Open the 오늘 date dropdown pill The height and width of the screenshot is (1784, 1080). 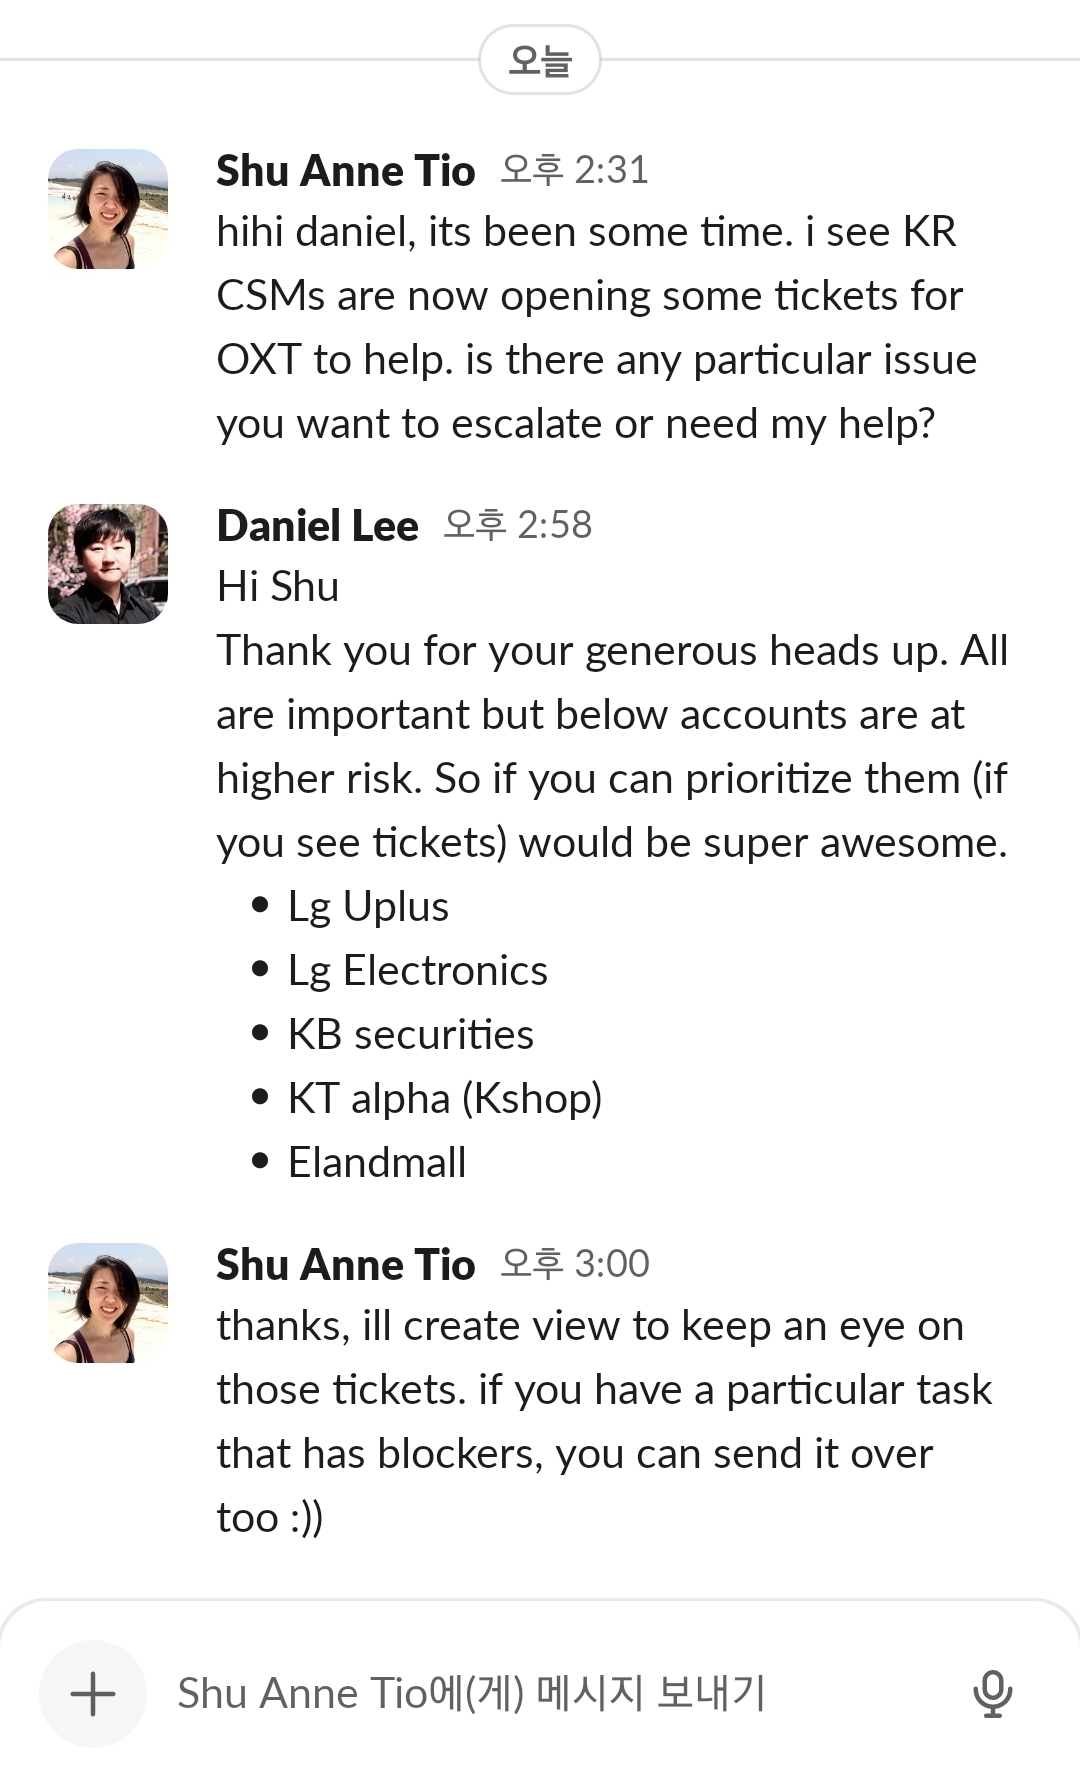tap(540, 61)
